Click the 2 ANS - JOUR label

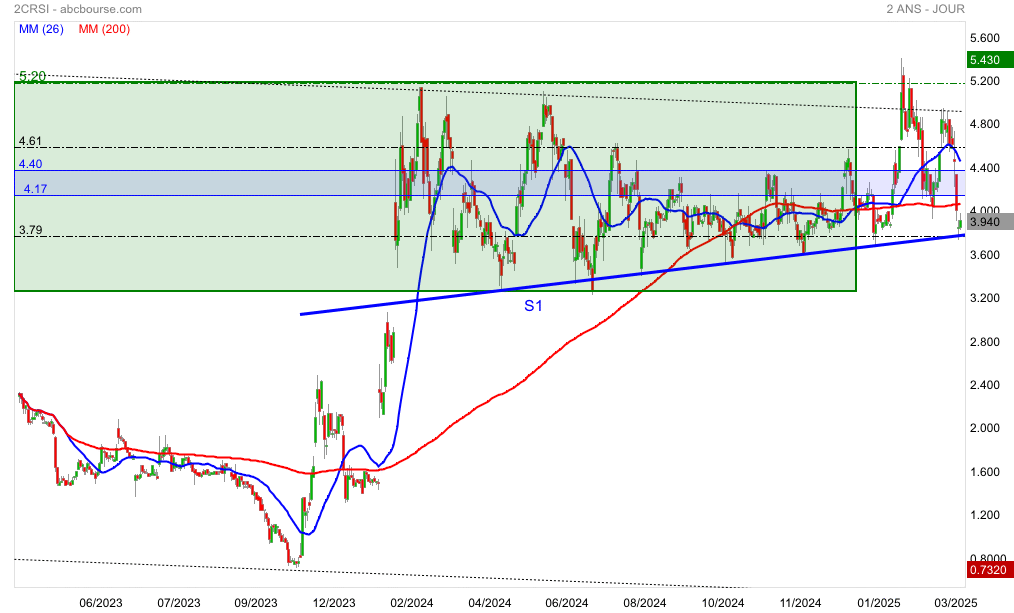click(925, 9)
